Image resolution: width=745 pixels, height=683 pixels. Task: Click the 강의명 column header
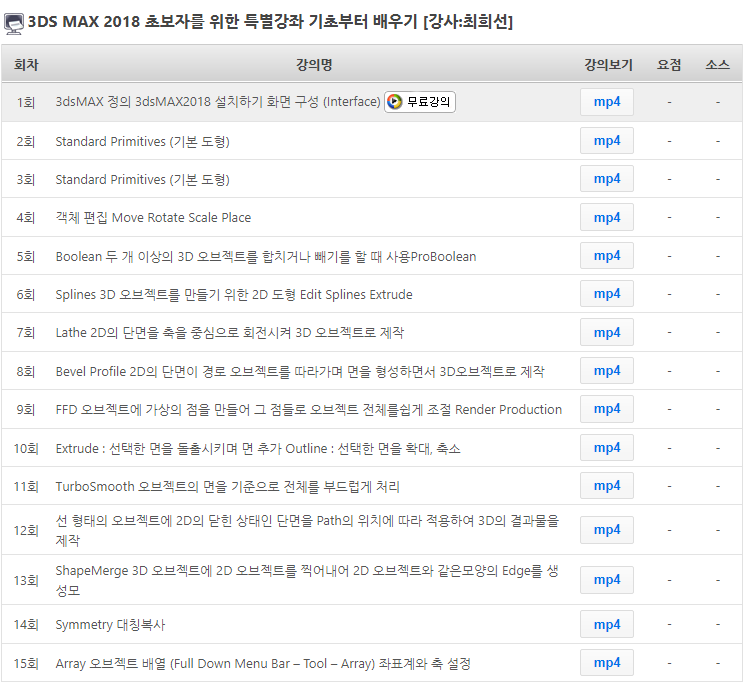pos(314,65)
